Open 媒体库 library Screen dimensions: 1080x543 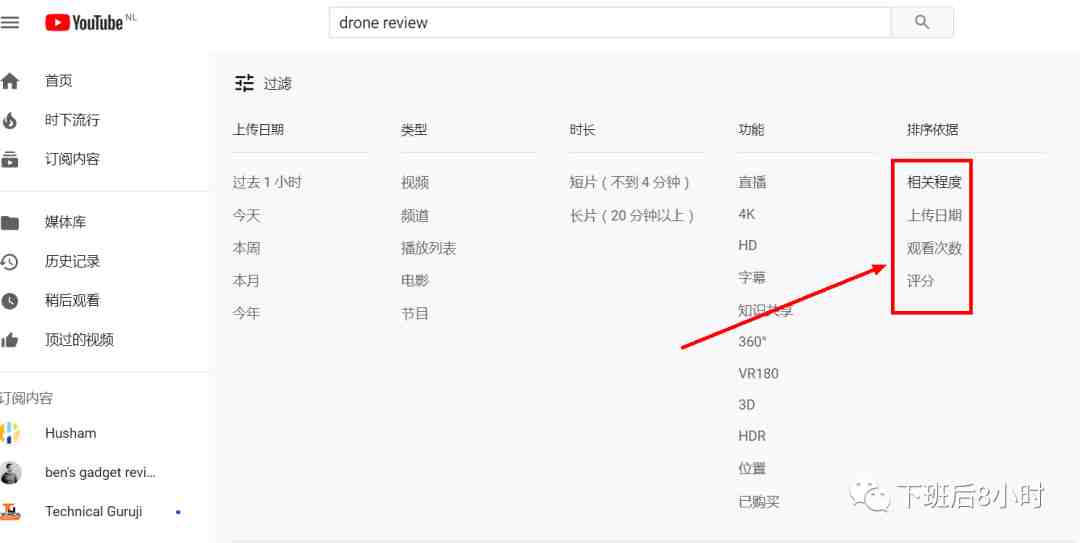coord(65,223)
